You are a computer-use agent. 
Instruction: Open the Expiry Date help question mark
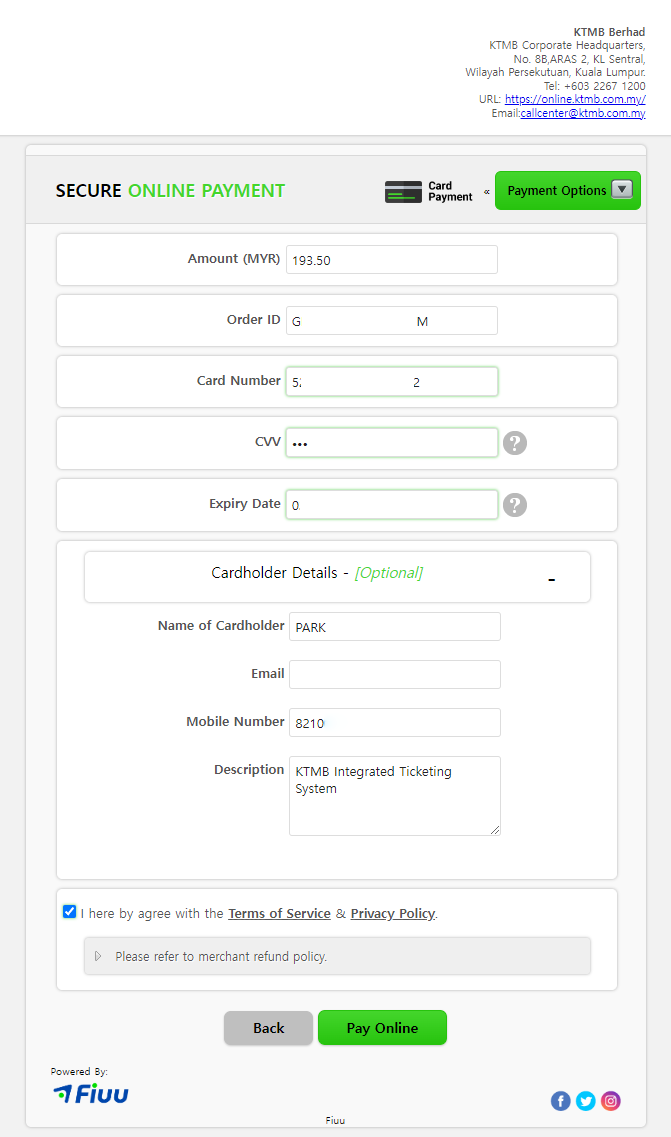tap(515, 505)
